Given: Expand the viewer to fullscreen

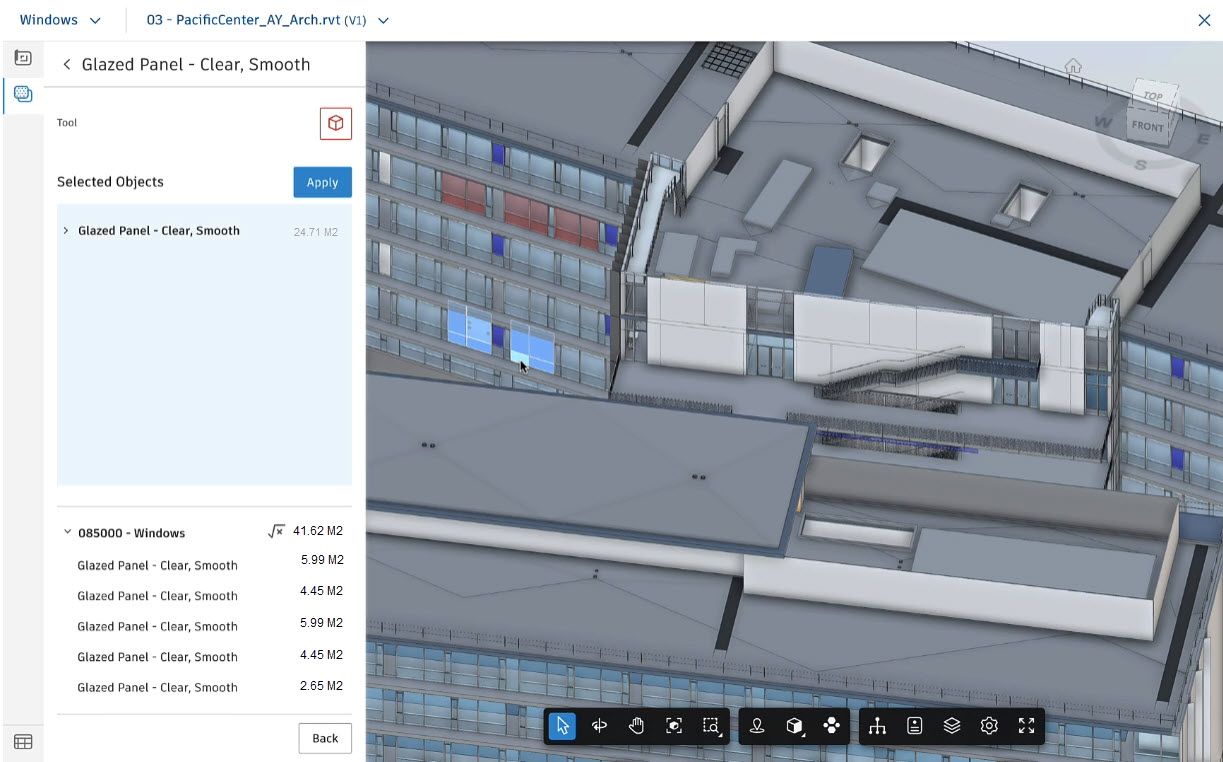Looking at the screenshot, I should pos(1026,726).
